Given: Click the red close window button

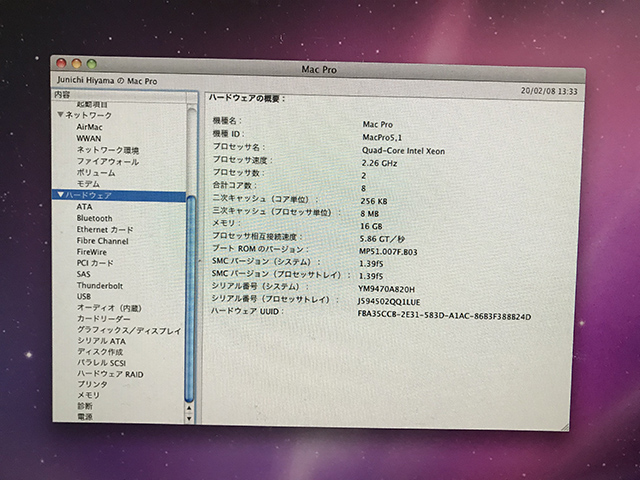Looking at the screenshot, I should [x=61, y=63].
